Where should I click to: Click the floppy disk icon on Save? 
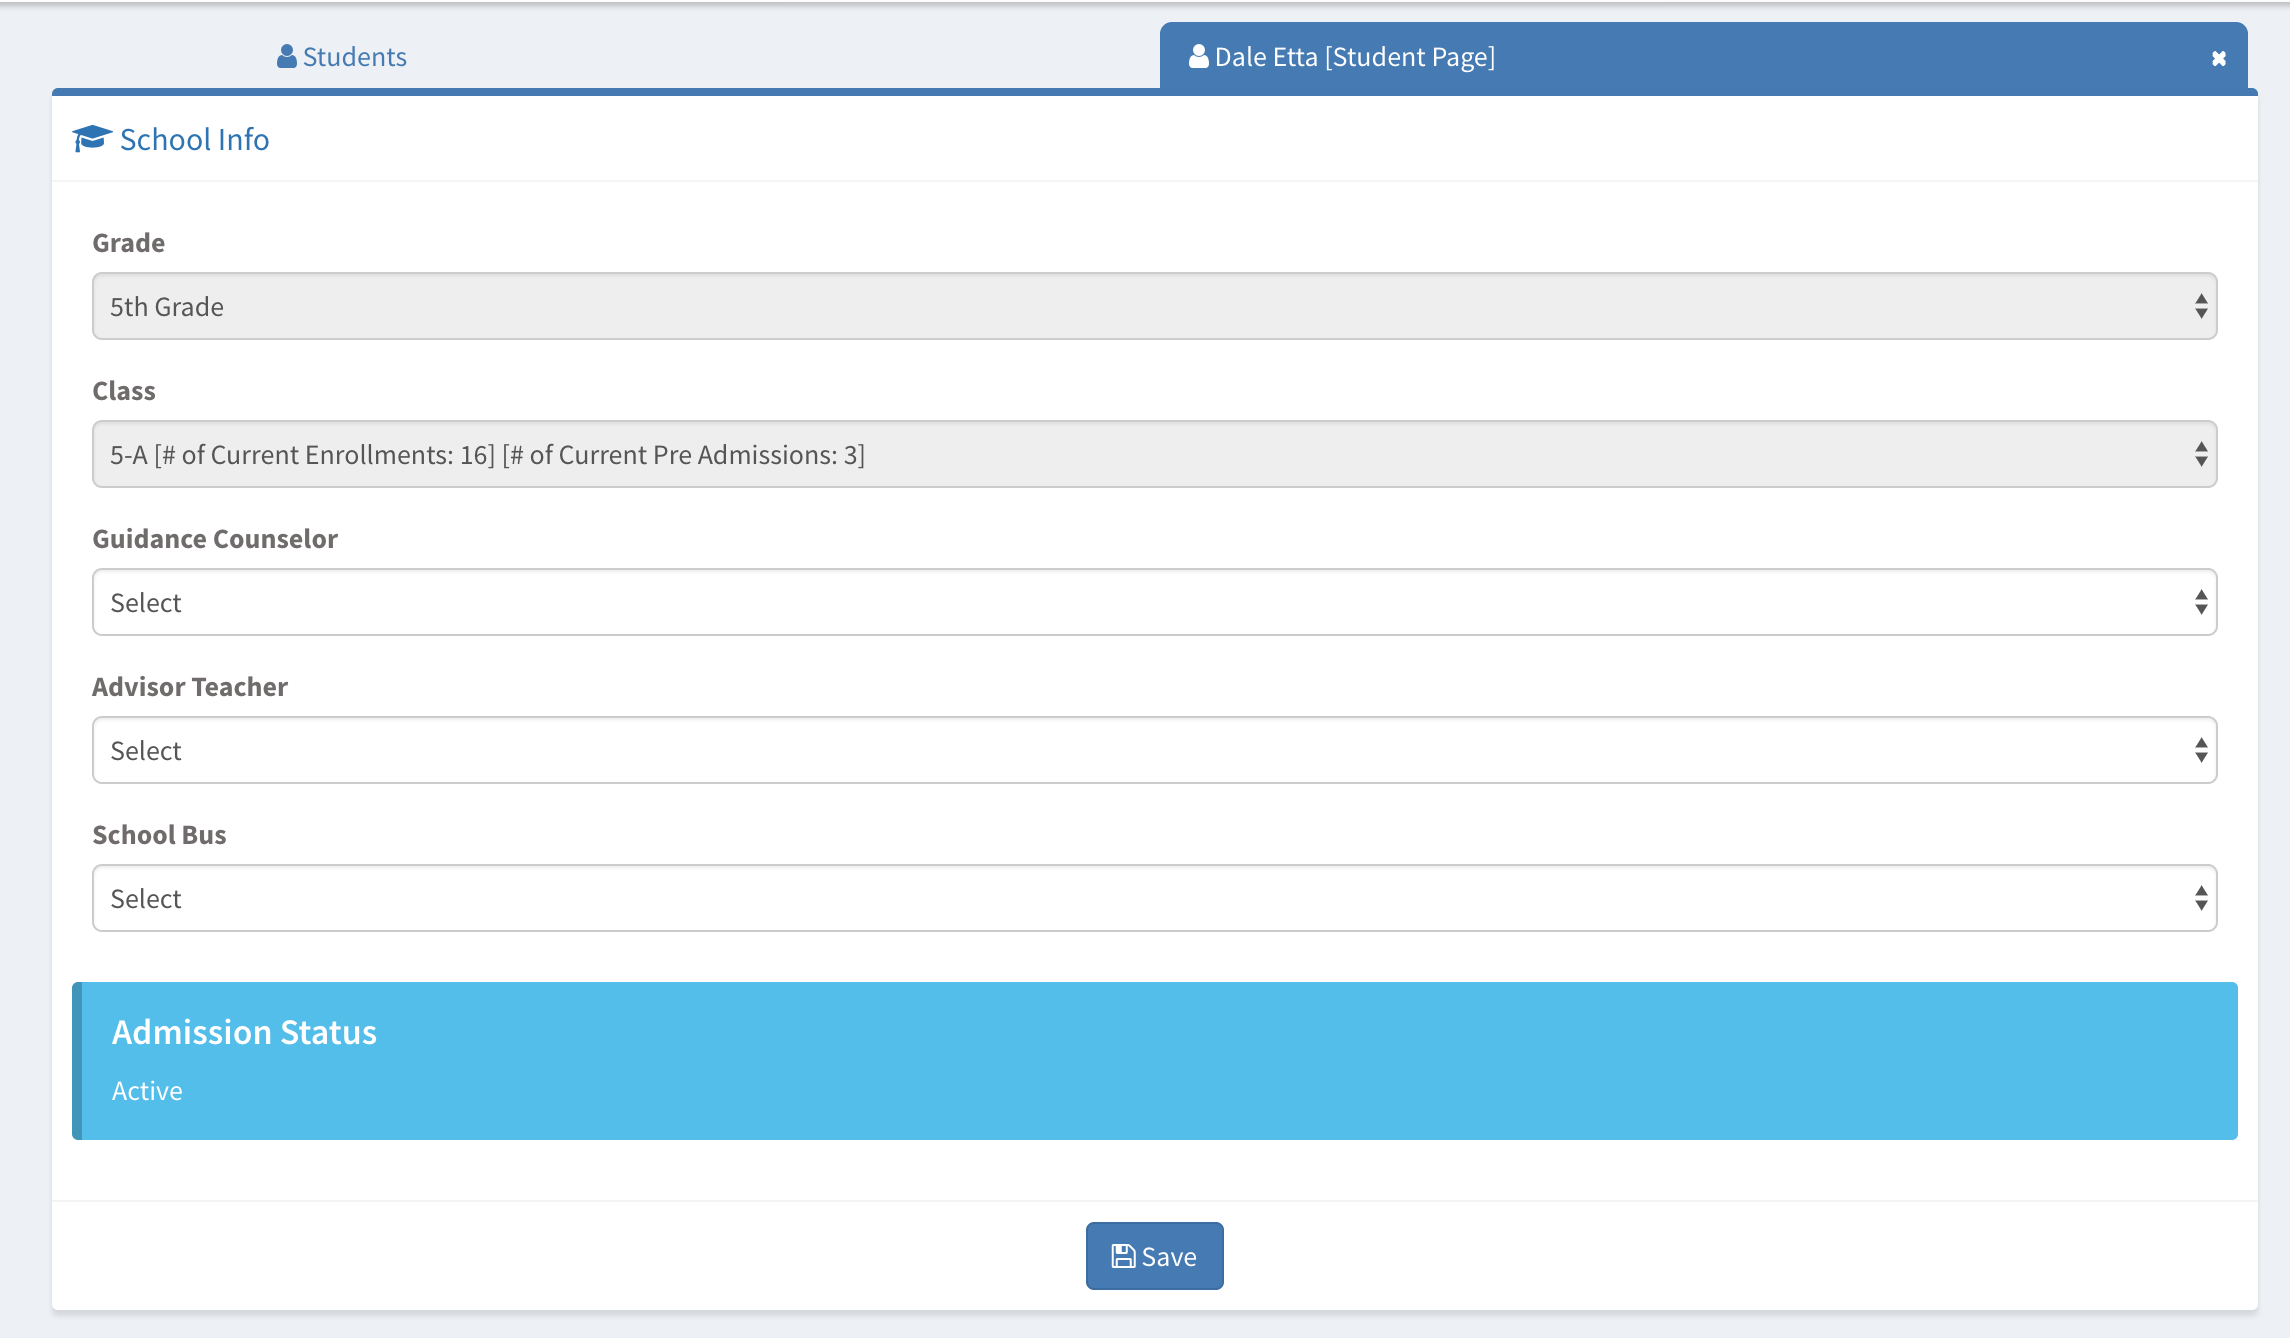[1124, 1256]
